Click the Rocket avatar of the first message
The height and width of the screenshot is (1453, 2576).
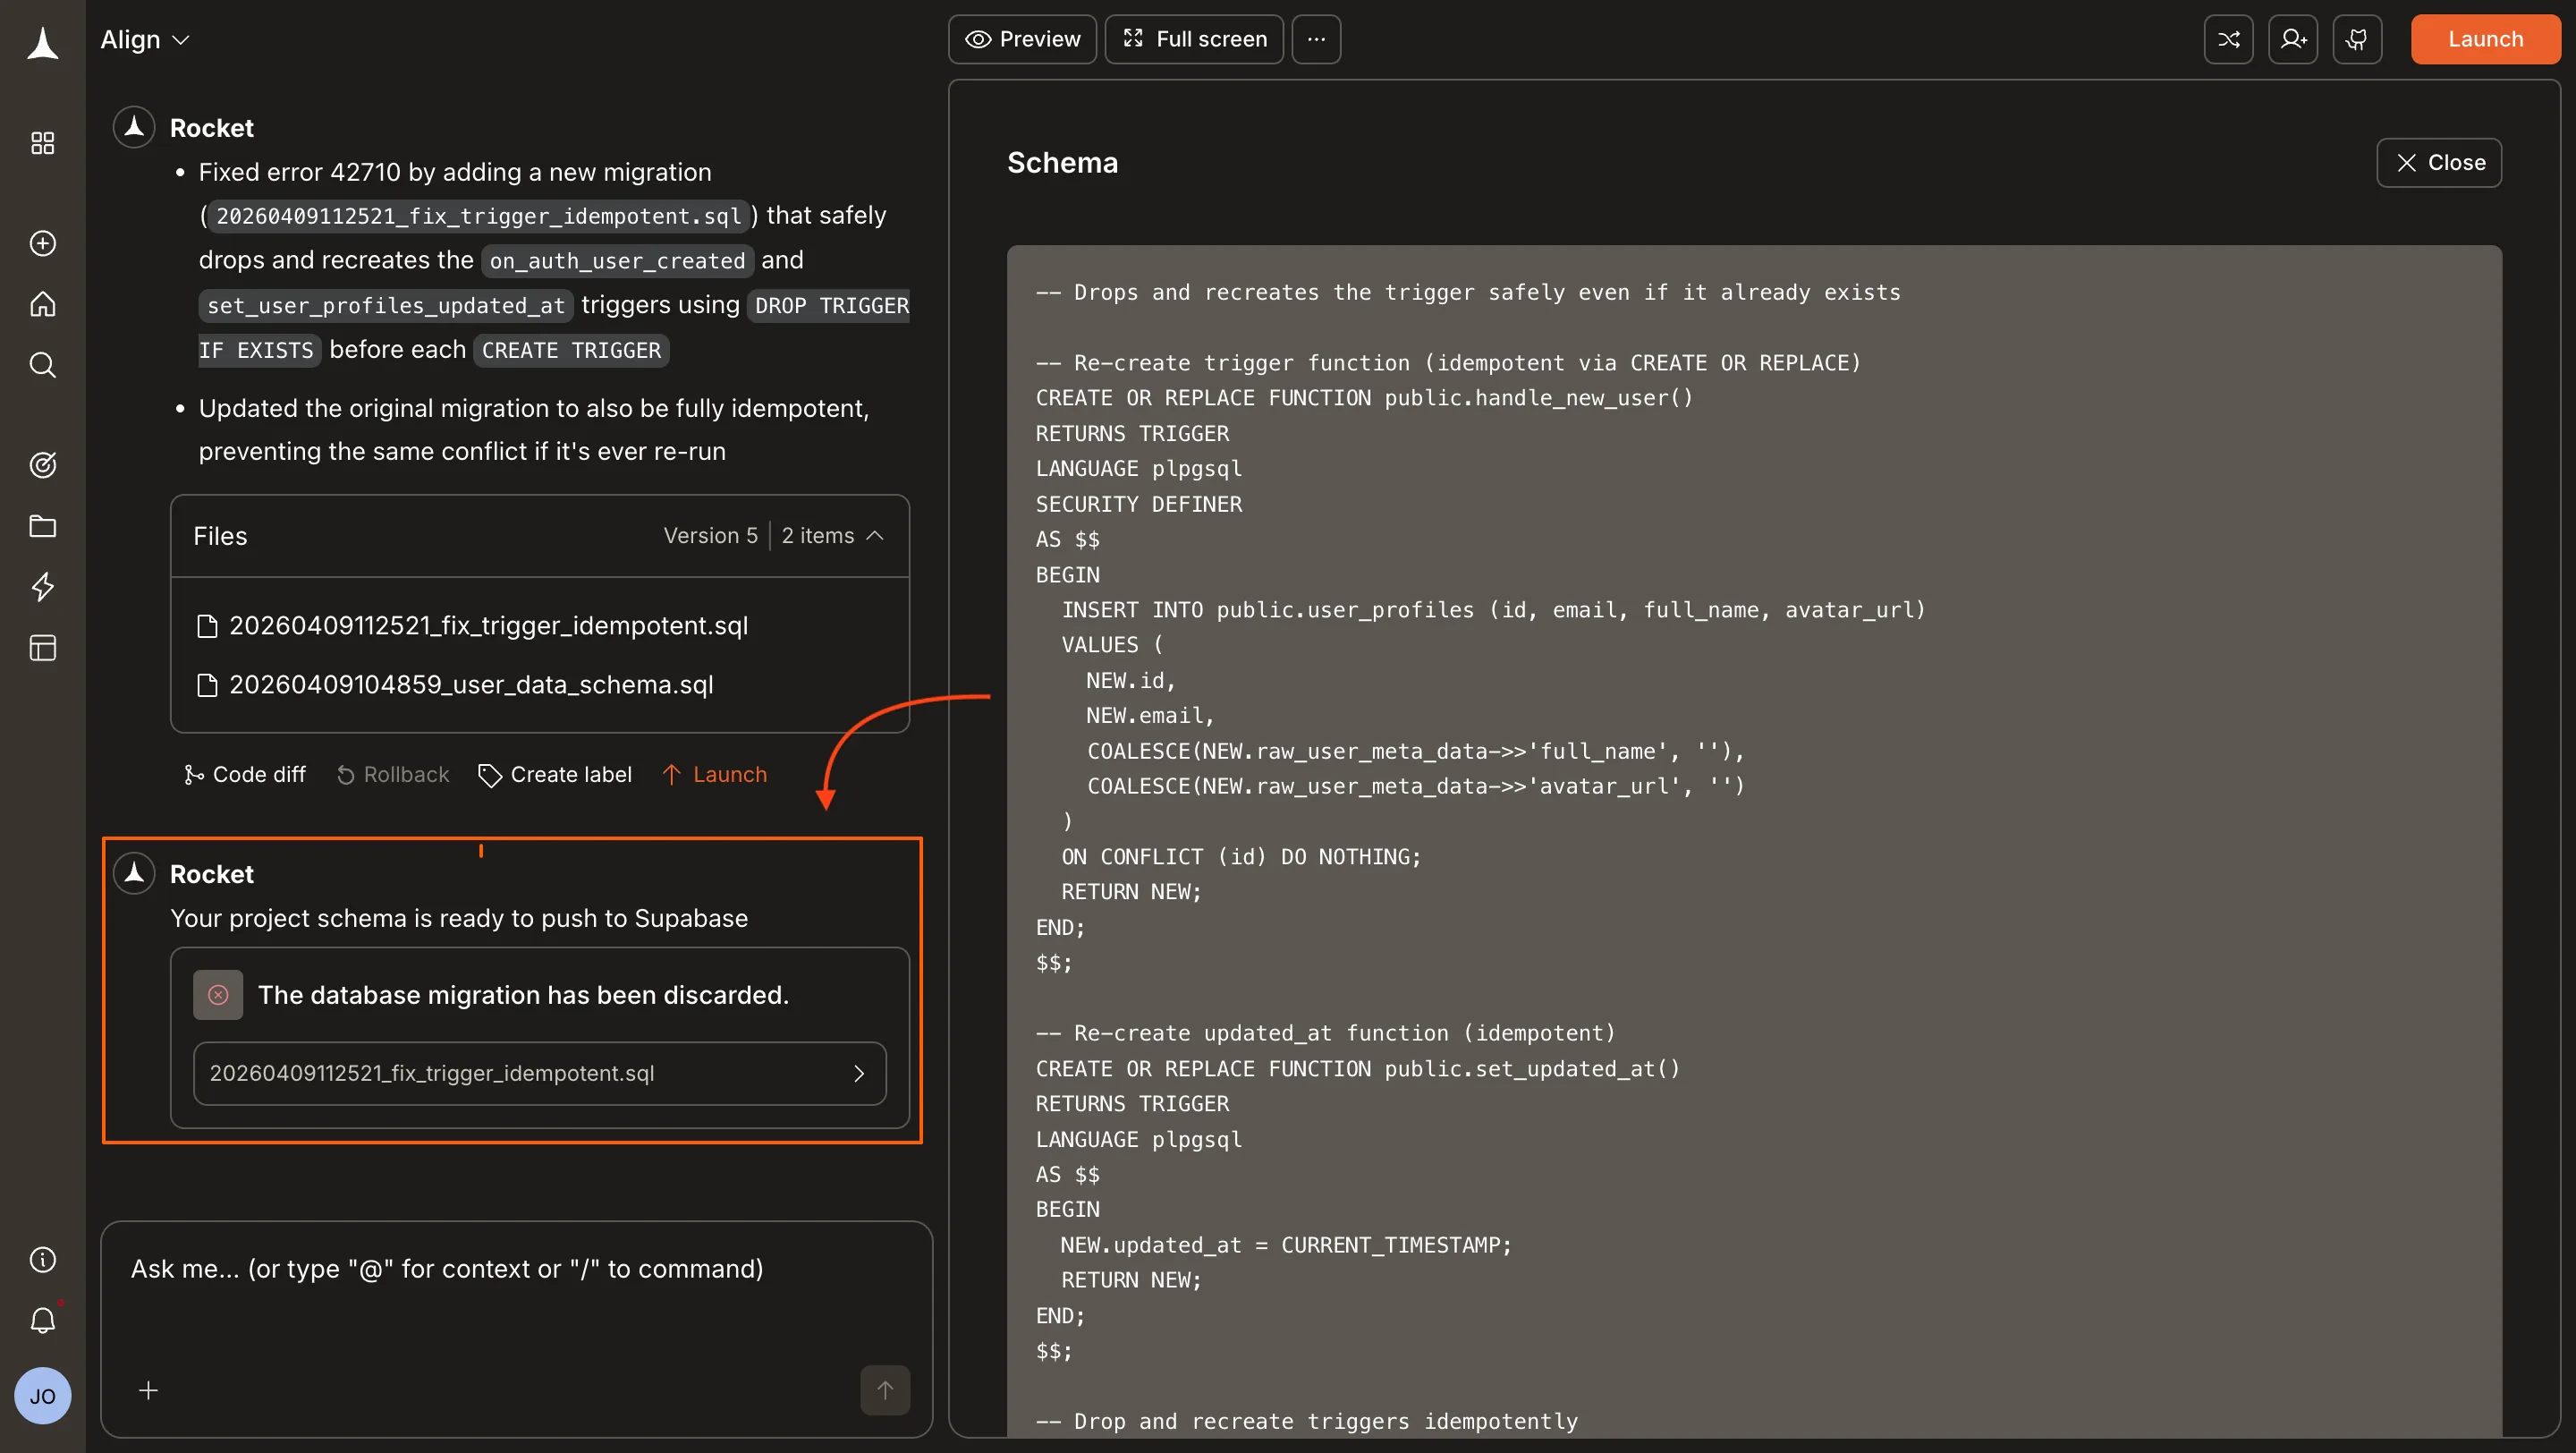tap(134, 127)
